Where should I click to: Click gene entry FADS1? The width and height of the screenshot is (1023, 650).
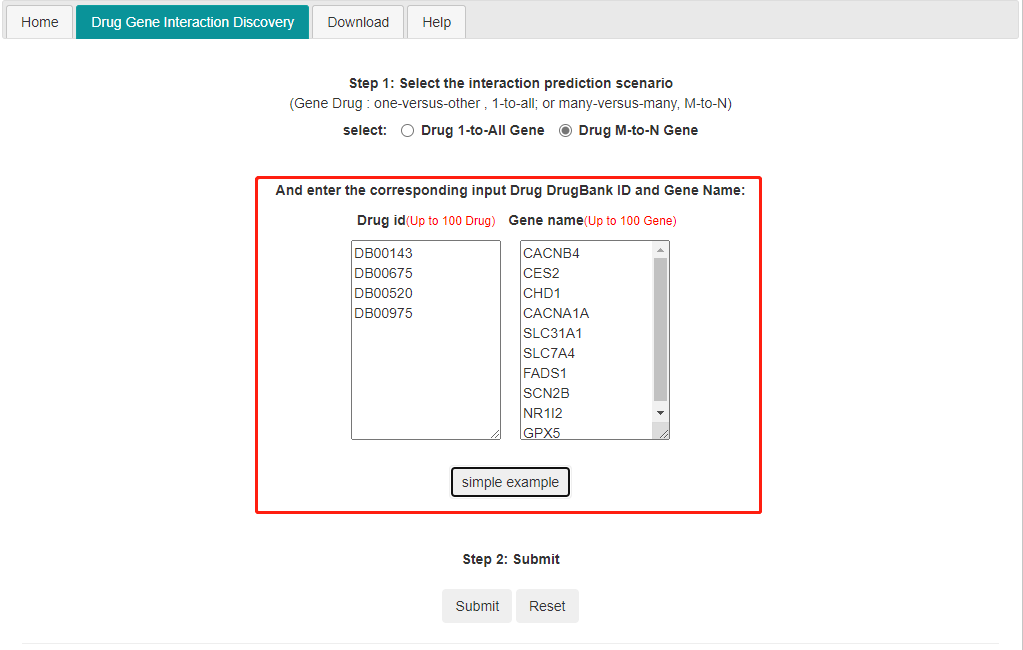[545, 373]
